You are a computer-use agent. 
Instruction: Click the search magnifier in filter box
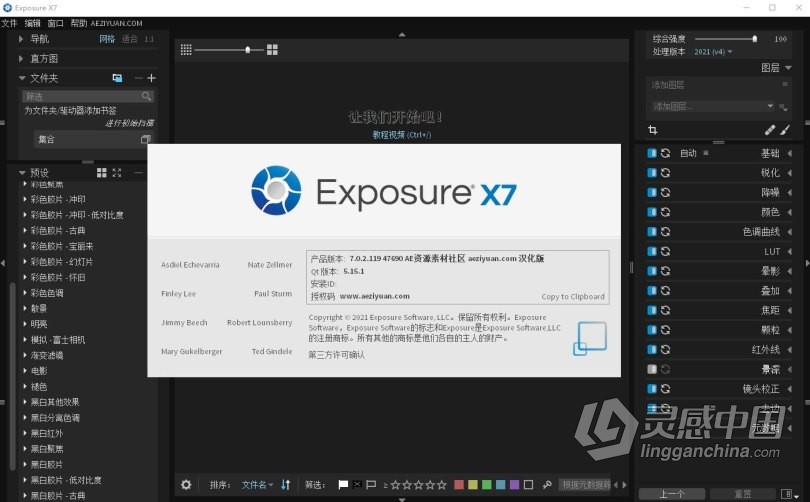coord(147,96)
